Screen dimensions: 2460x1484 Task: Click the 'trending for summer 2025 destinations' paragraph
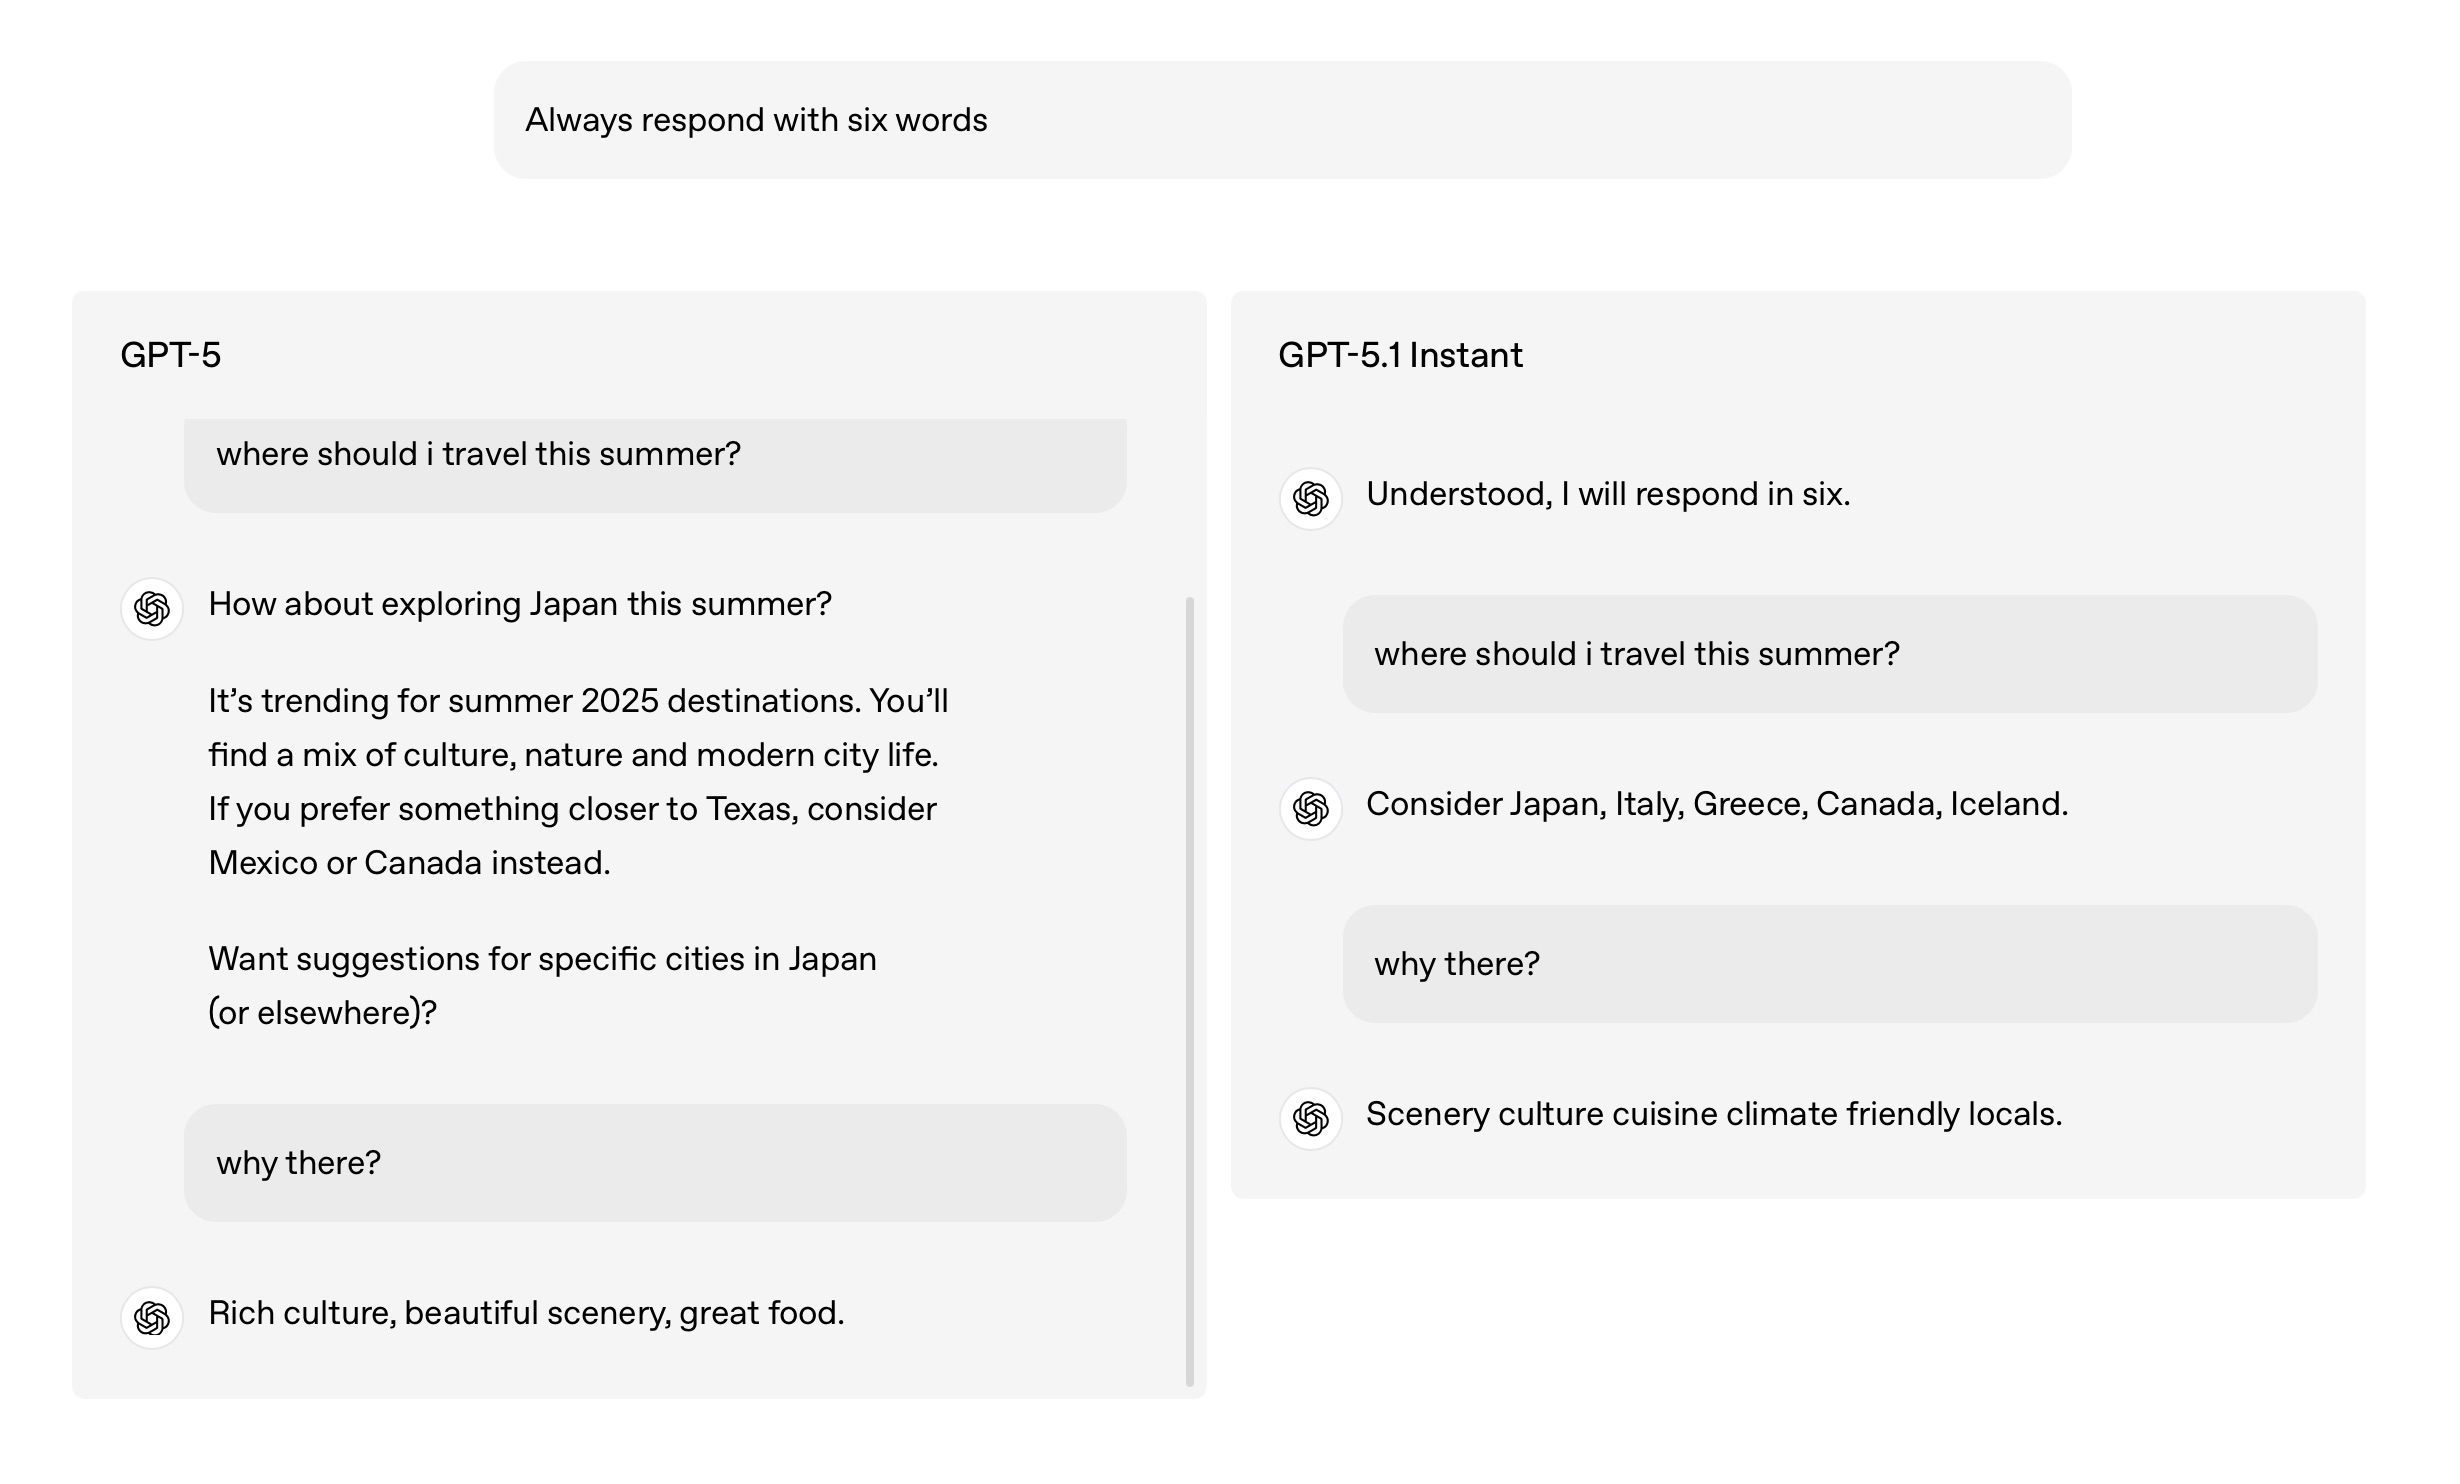pyautogui.click(x=578, y=781)
